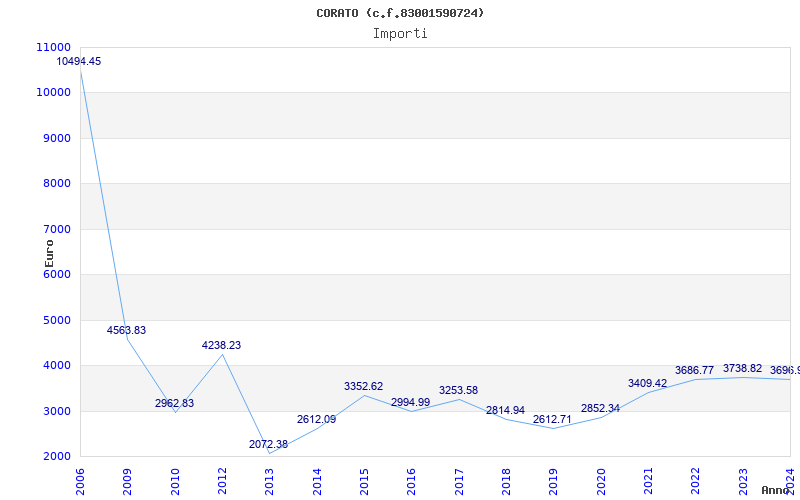Click the x-axis year 2009

[128, 482]
